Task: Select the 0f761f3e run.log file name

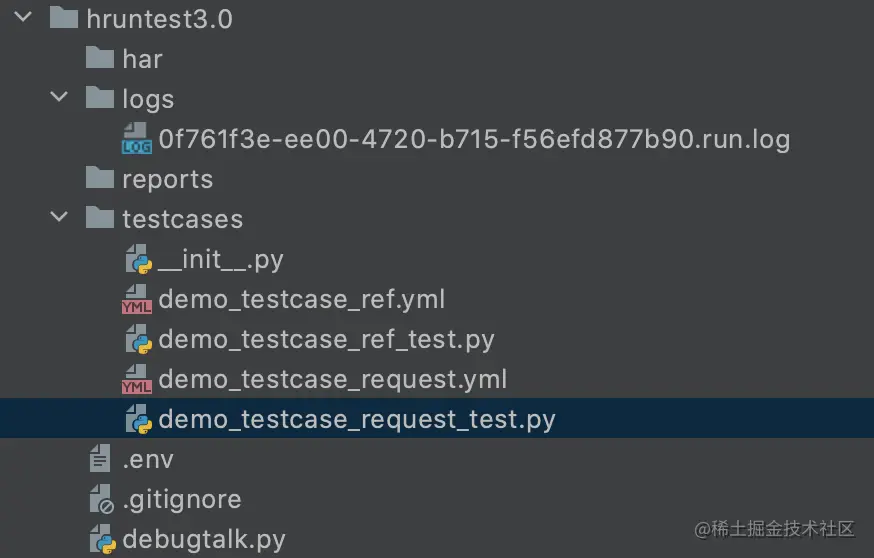Action: [x=474, y=139]
